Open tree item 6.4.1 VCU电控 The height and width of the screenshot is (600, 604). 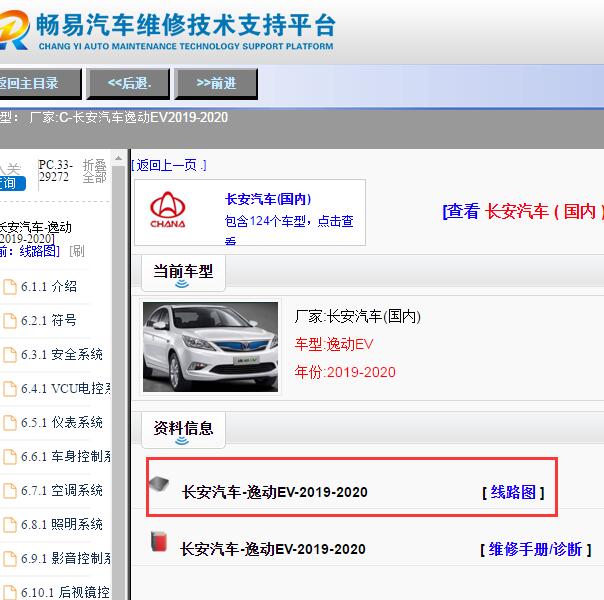[65, 389]
